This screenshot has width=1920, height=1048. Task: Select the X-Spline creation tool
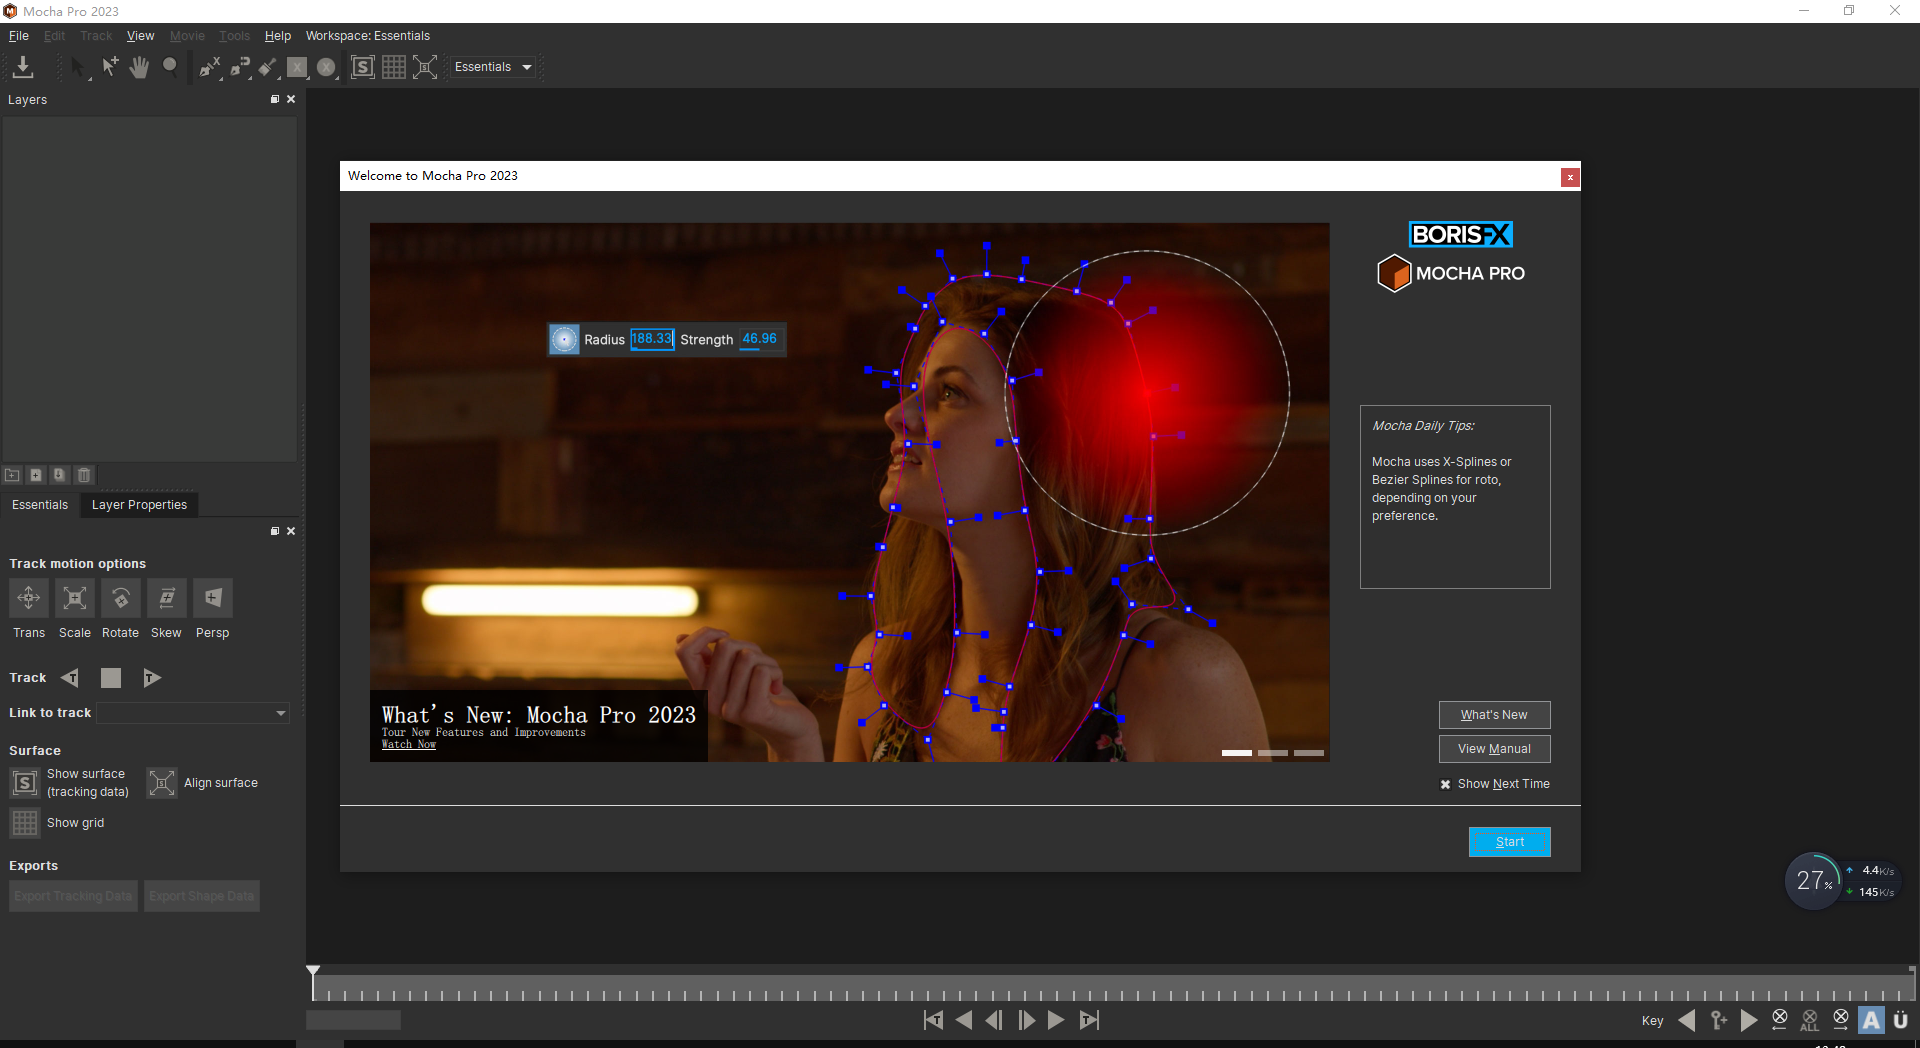[x=210, y=68]
